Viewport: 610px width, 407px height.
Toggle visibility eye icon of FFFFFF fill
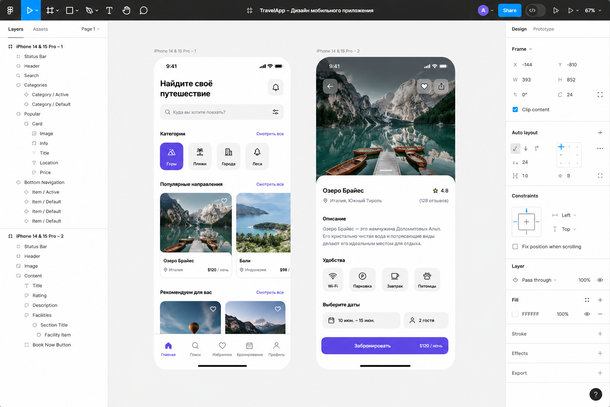point(587,314)
